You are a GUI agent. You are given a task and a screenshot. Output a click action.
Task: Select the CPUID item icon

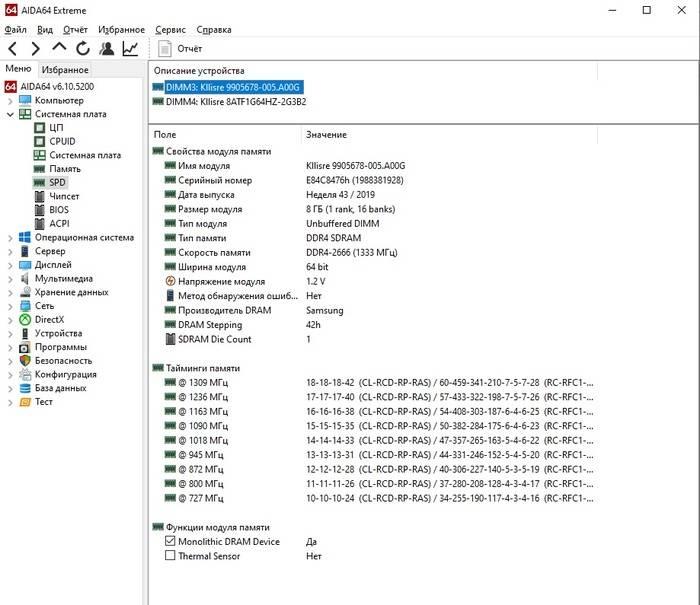[40, 142]
